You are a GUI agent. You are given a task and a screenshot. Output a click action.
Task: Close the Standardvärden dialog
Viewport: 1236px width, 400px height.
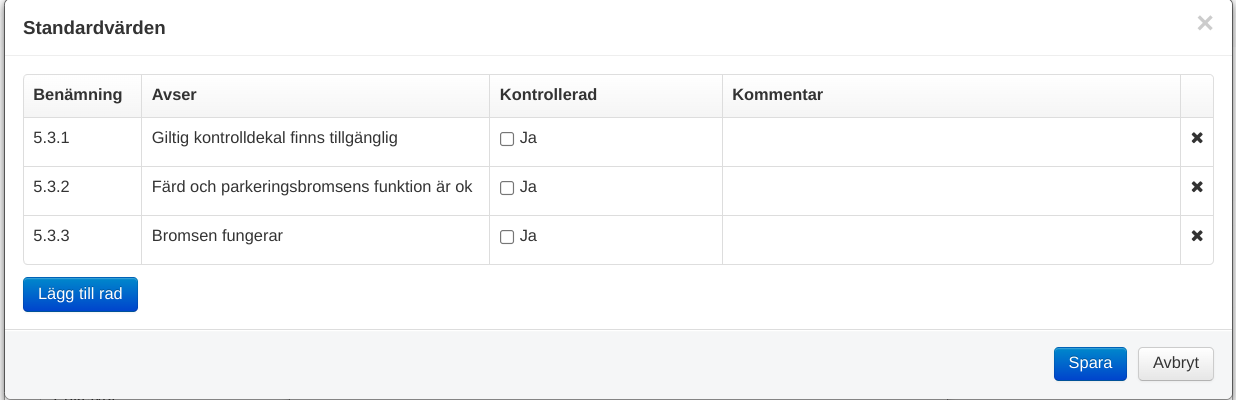coord(1205,23)
